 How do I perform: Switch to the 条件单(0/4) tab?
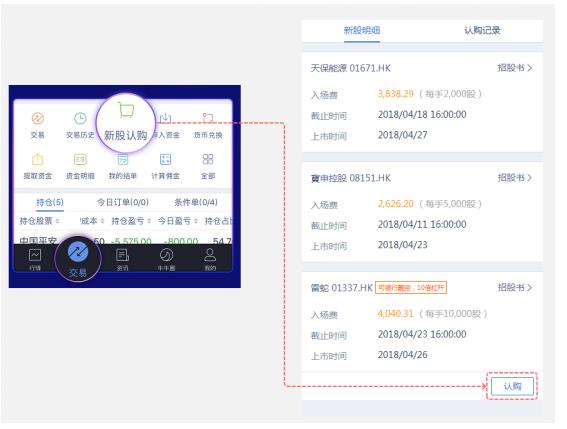click(196, 202)
